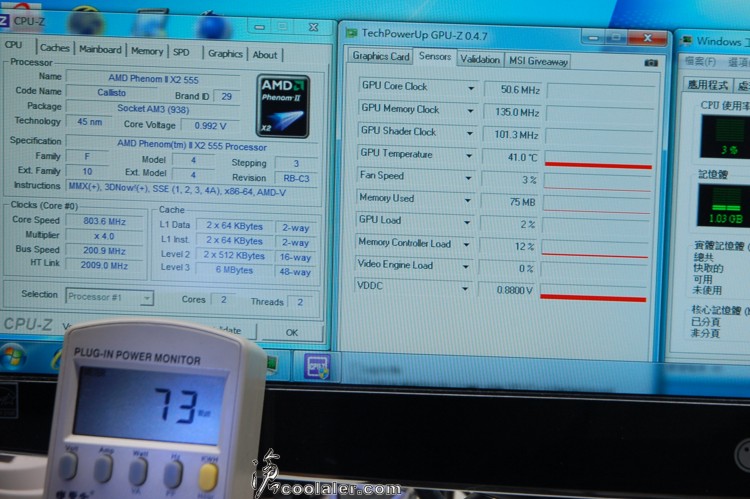The height and width of the screenshot is (499, 750).
Task: Expand the GPU Shader Clock sensor dropdown
Action: (x=470, y=133)
